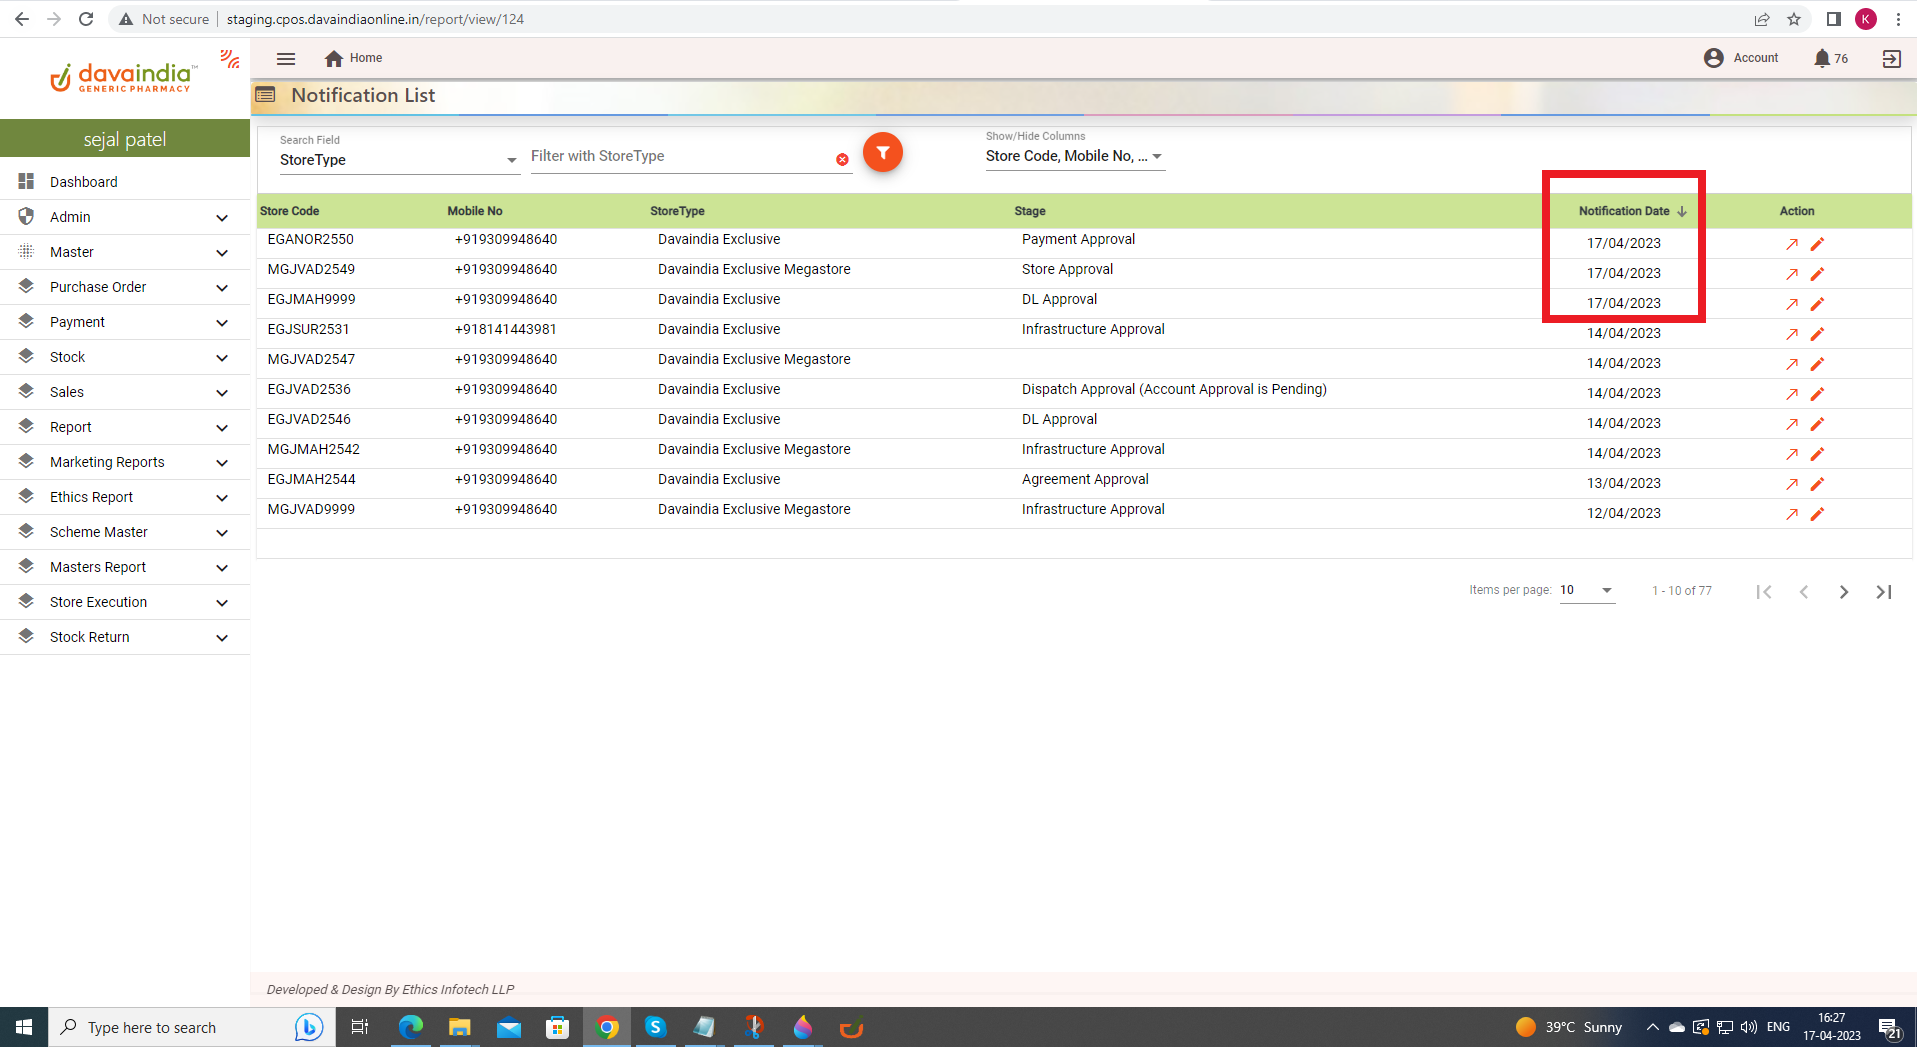Open arrow link for MGJVAD2549 row
Image resolution: width=1917 pixels, height=1047 pixels.
(1791, 274)
